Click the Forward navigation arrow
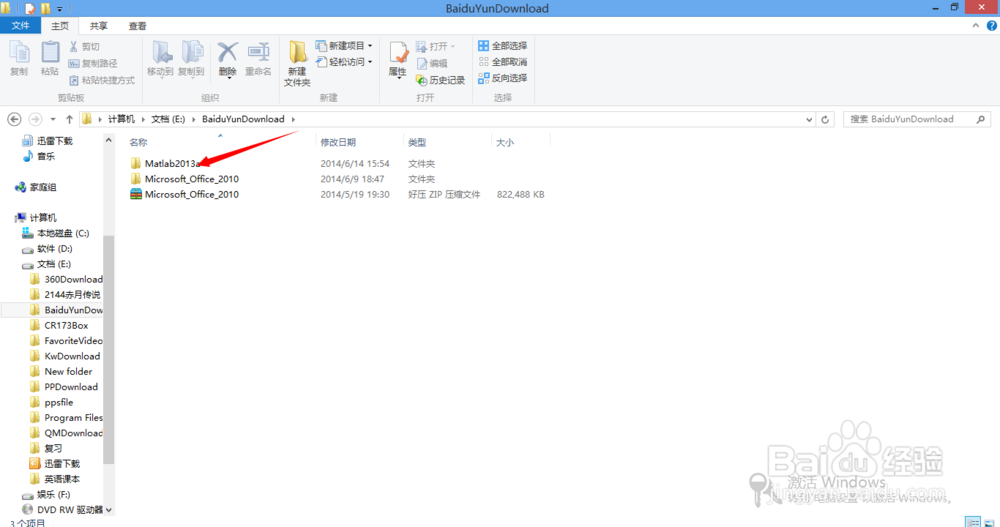Viewport: 1000px width, 527px height. pyautogui.click(x=36, y=119)
